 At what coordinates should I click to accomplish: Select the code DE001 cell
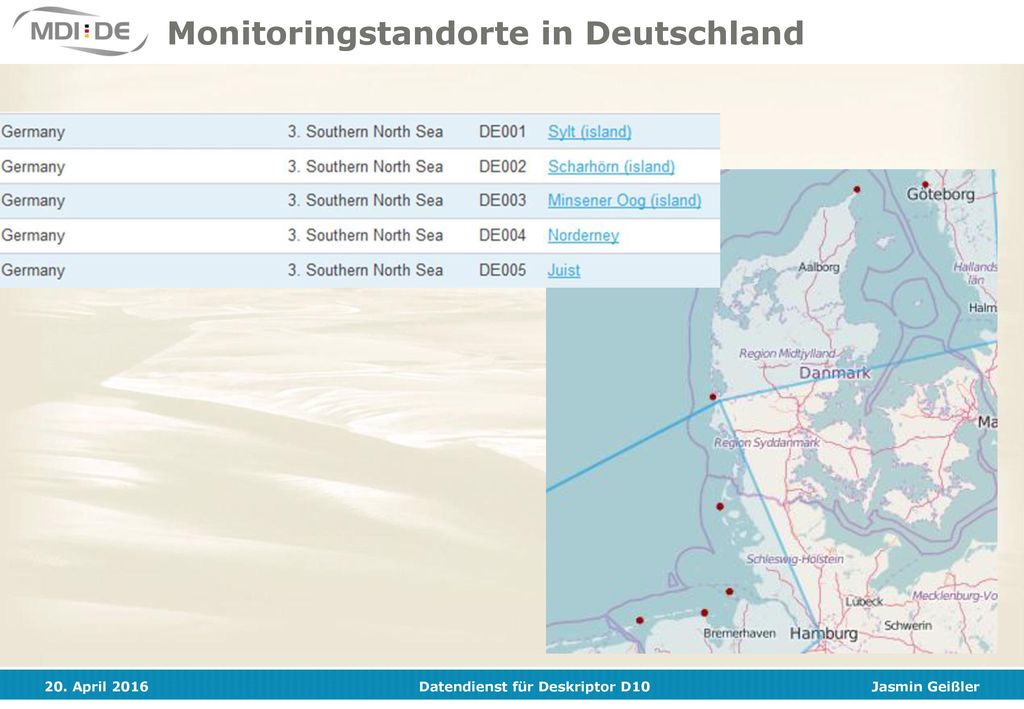click(x=502, y=132)
